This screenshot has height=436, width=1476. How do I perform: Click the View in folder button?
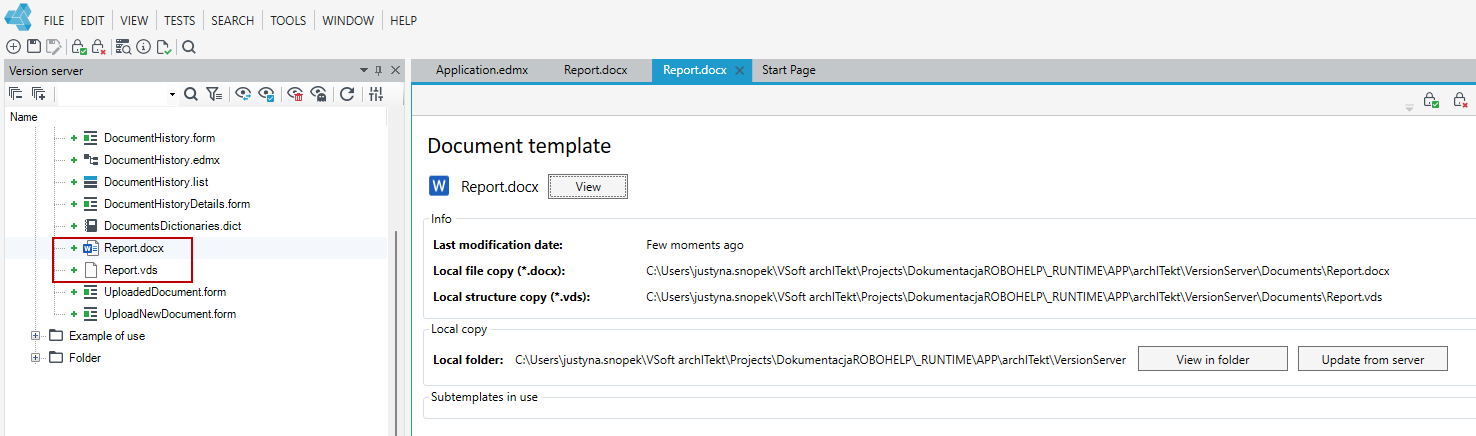click(x=1213, y=359)
